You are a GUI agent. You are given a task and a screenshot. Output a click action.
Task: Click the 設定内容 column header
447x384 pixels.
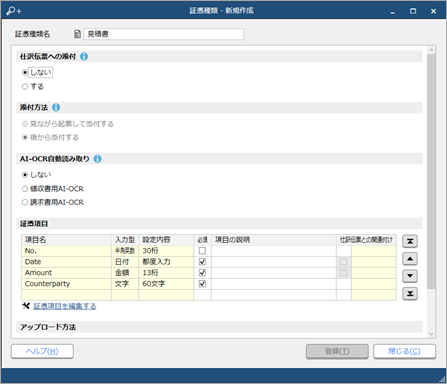tap(166, 240)
